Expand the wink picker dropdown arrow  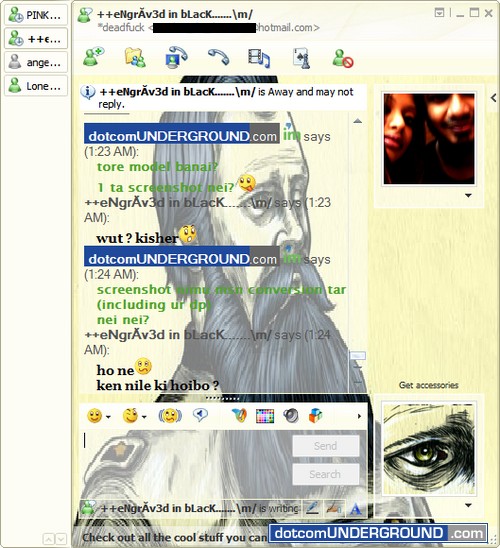click(144, 417)
